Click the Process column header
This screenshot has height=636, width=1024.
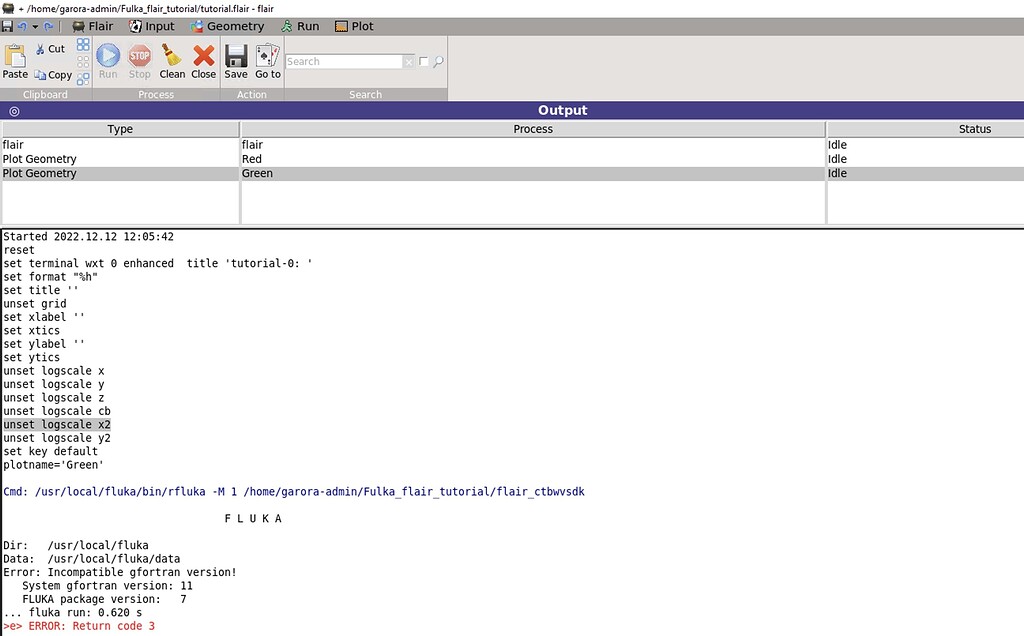point(533,129)
